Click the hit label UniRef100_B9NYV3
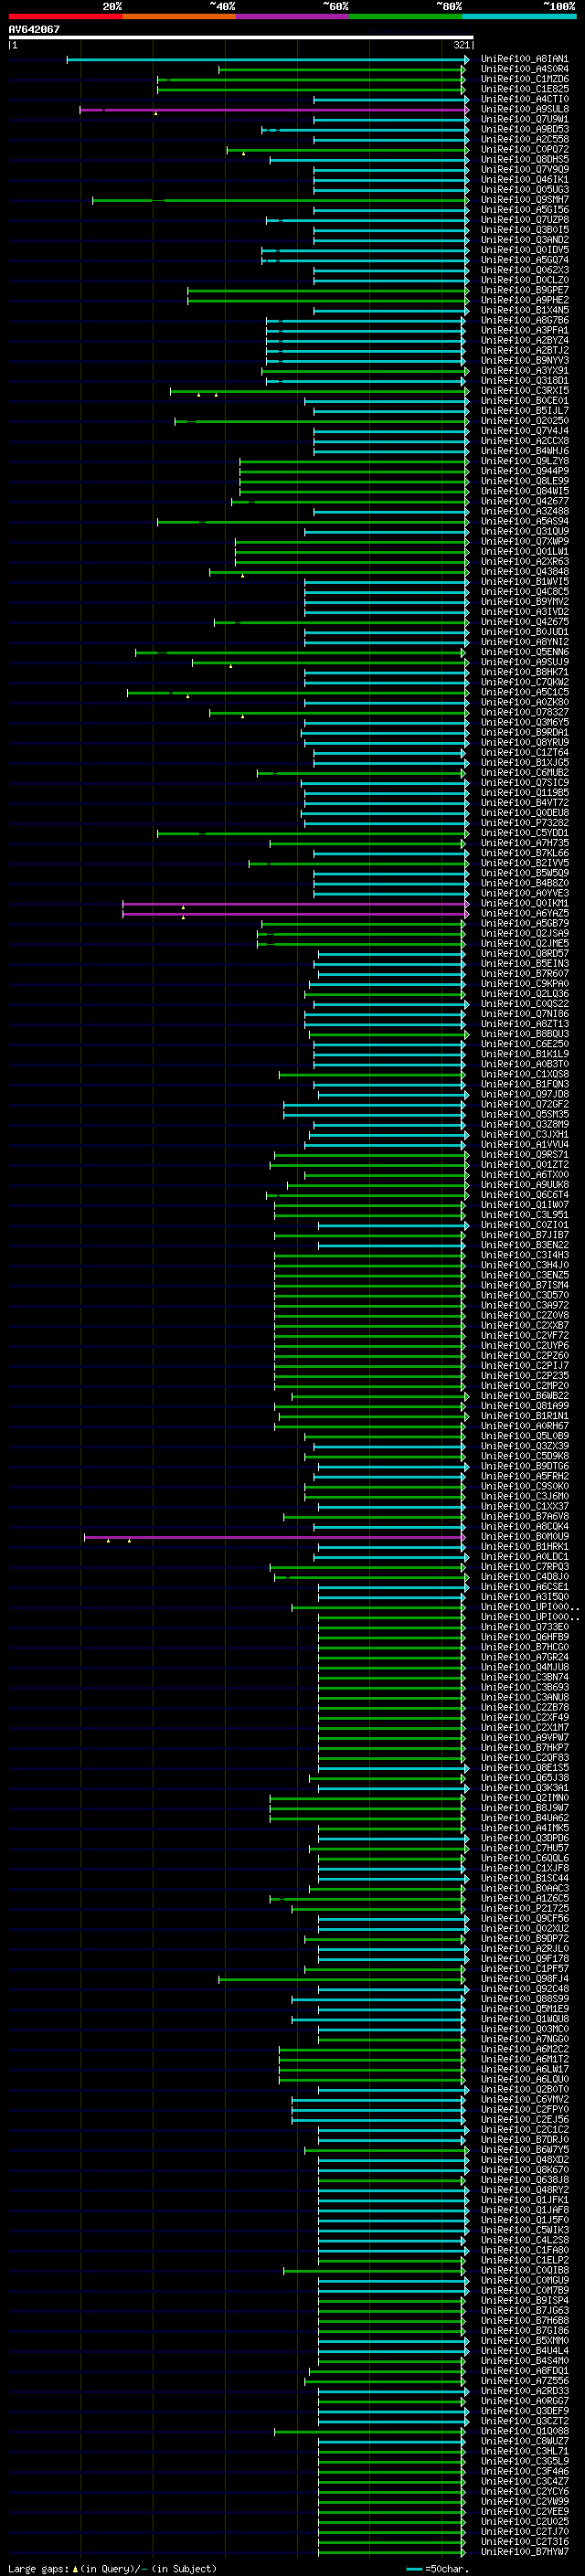Screen dimensions: 585x2576 click(x=524, y=360)
